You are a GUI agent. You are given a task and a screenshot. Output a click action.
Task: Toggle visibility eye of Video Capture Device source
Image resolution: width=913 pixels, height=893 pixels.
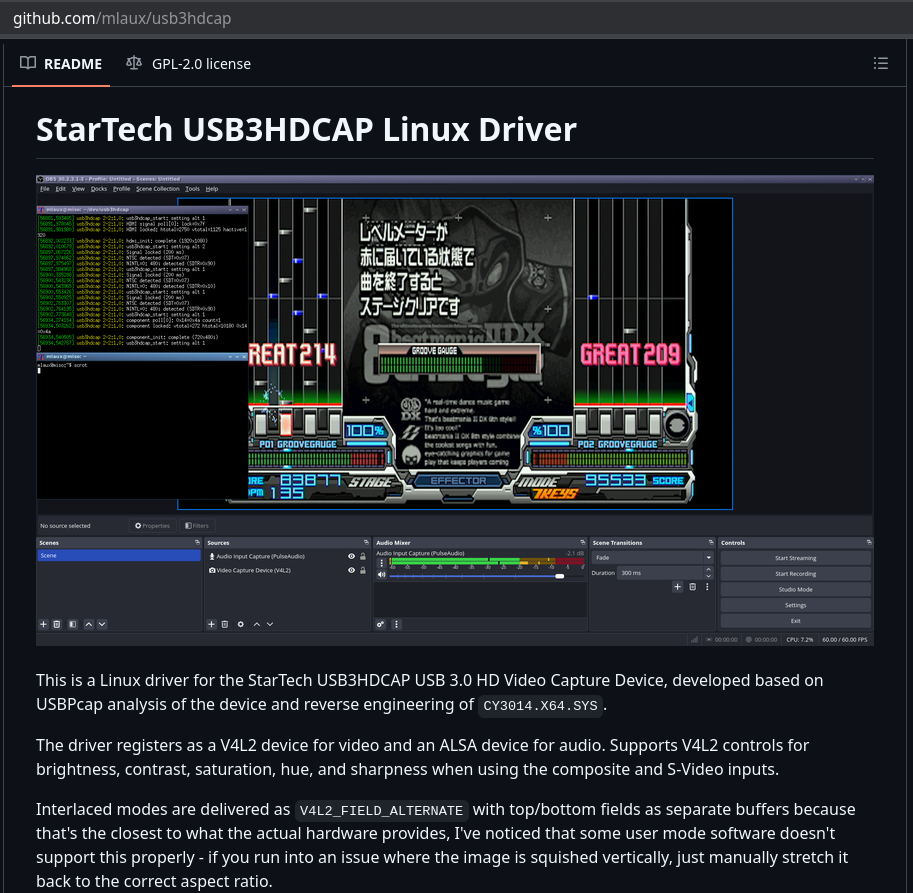tap(351, 570)
